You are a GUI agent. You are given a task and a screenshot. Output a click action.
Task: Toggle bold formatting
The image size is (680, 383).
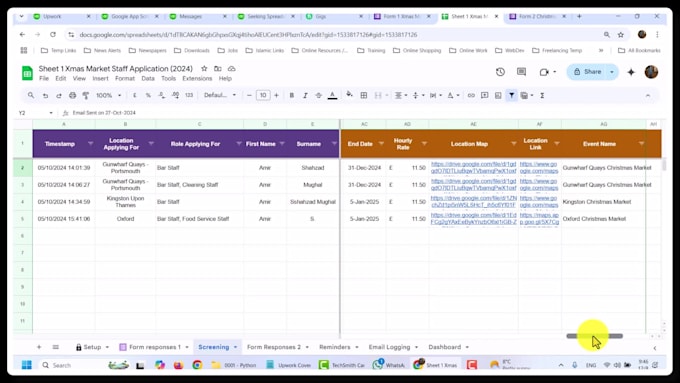tap(291, 95)
